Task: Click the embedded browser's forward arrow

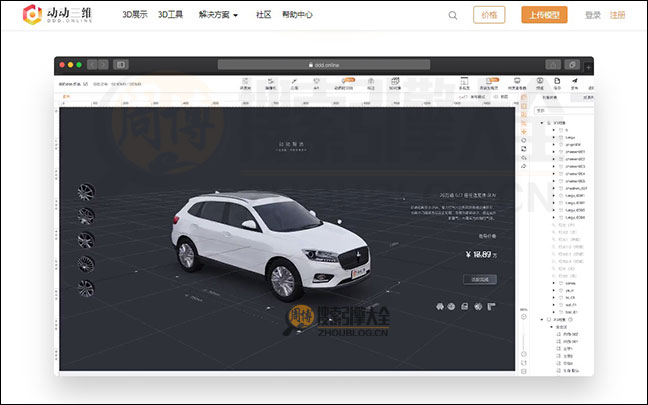Action: point(103,64)
